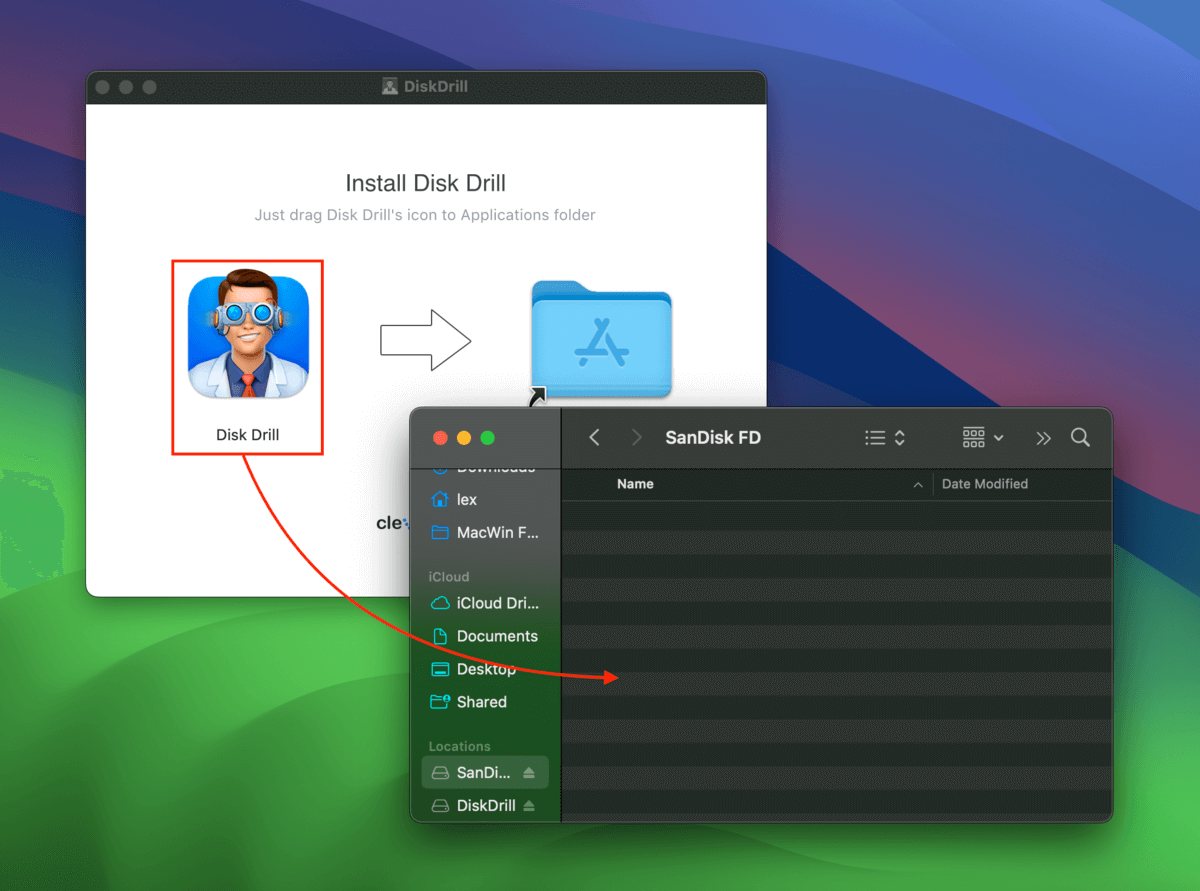Click the shared folder icon beside Shared

439,703
